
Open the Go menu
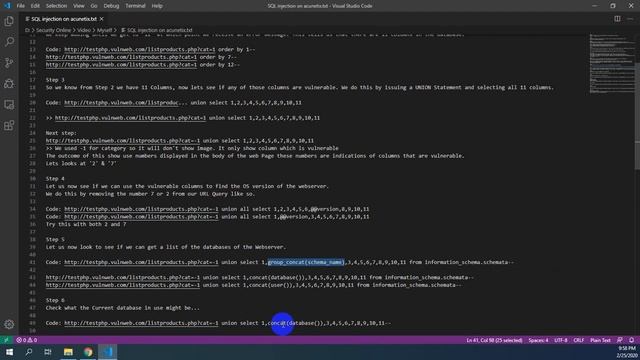click(94, 6)
